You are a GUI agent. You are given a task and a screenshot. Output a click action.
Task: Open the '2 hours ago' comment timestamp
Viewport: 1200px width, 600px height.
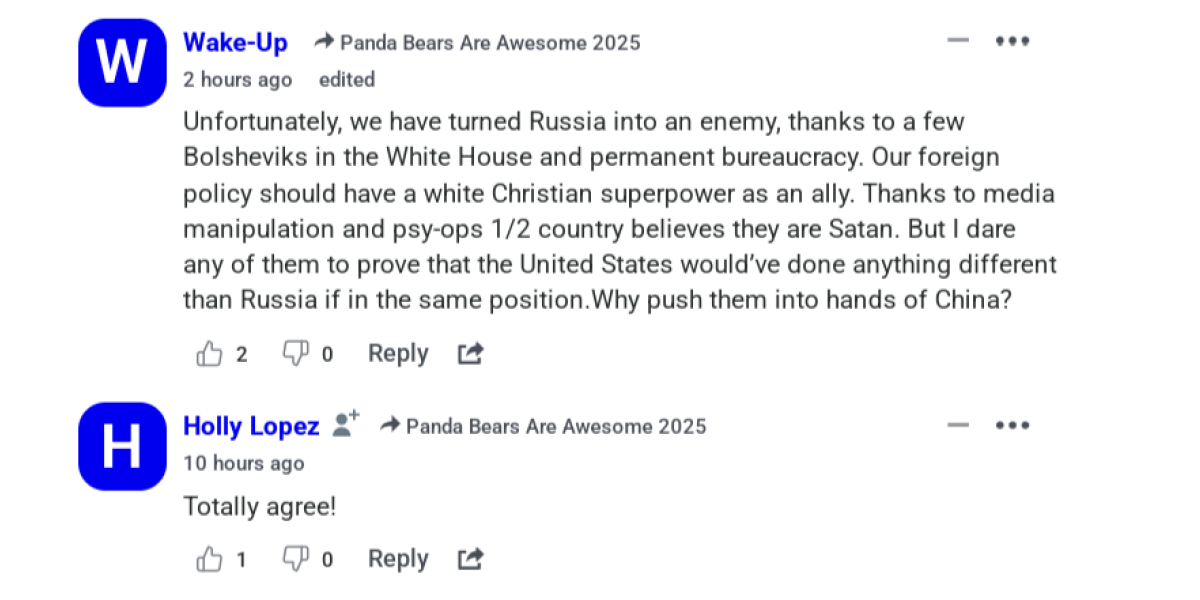pyautogui.click(x=238, y=80)
